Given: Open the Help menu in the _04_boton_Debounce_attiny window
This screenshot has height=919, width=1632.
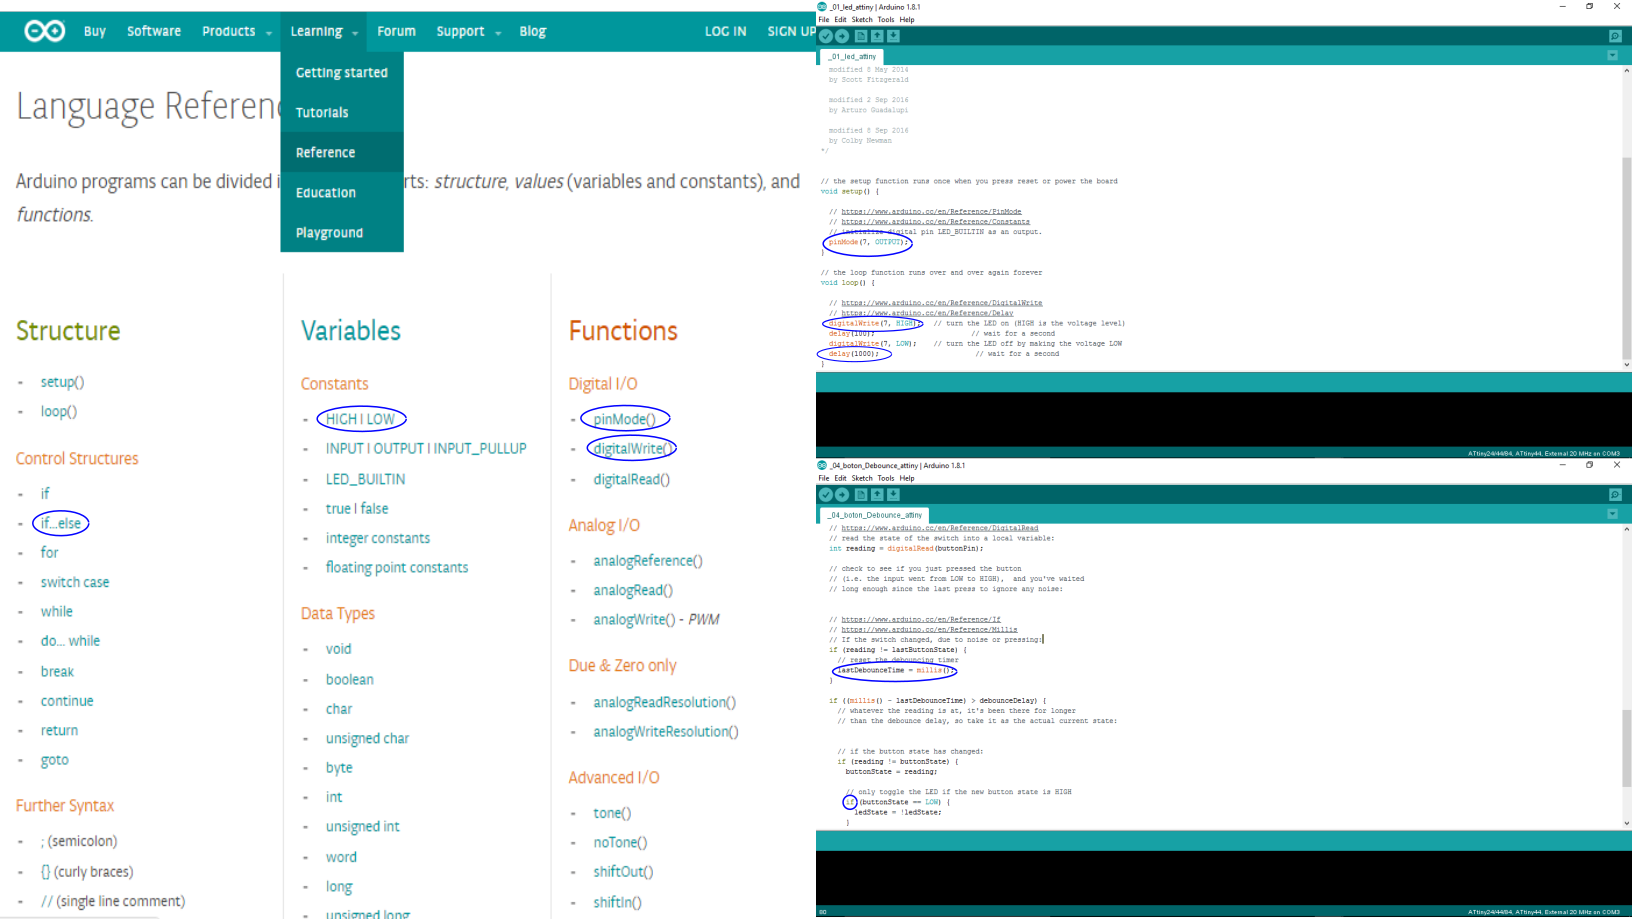Looking at the screenshot, I should (x=907, y=479).
